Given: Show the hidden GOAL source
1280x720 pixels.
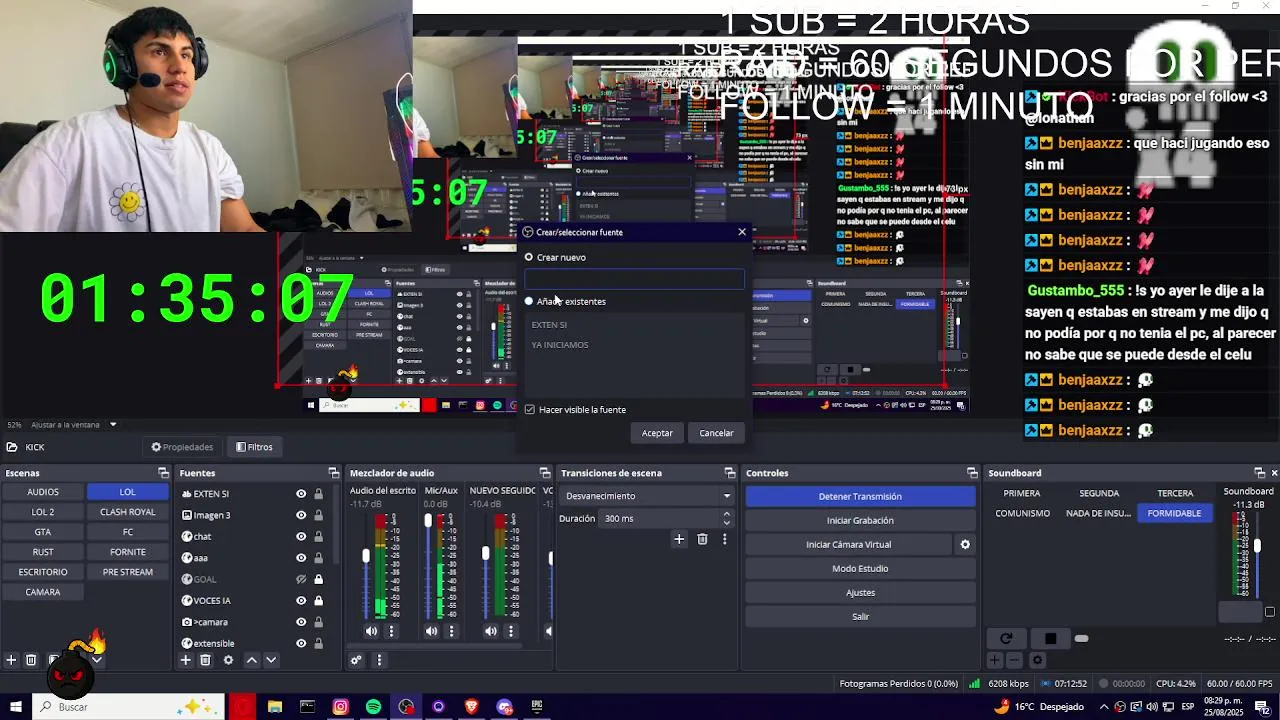Looking at the screenshot, I should point(301,579).
